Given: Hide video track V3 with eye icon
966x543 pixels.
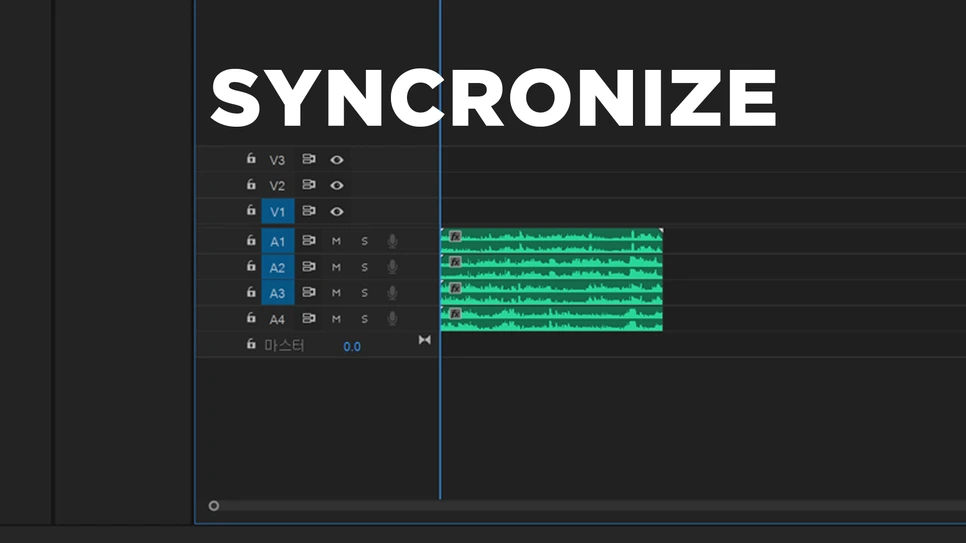Looking at the screenshot, I should [336, 160].
